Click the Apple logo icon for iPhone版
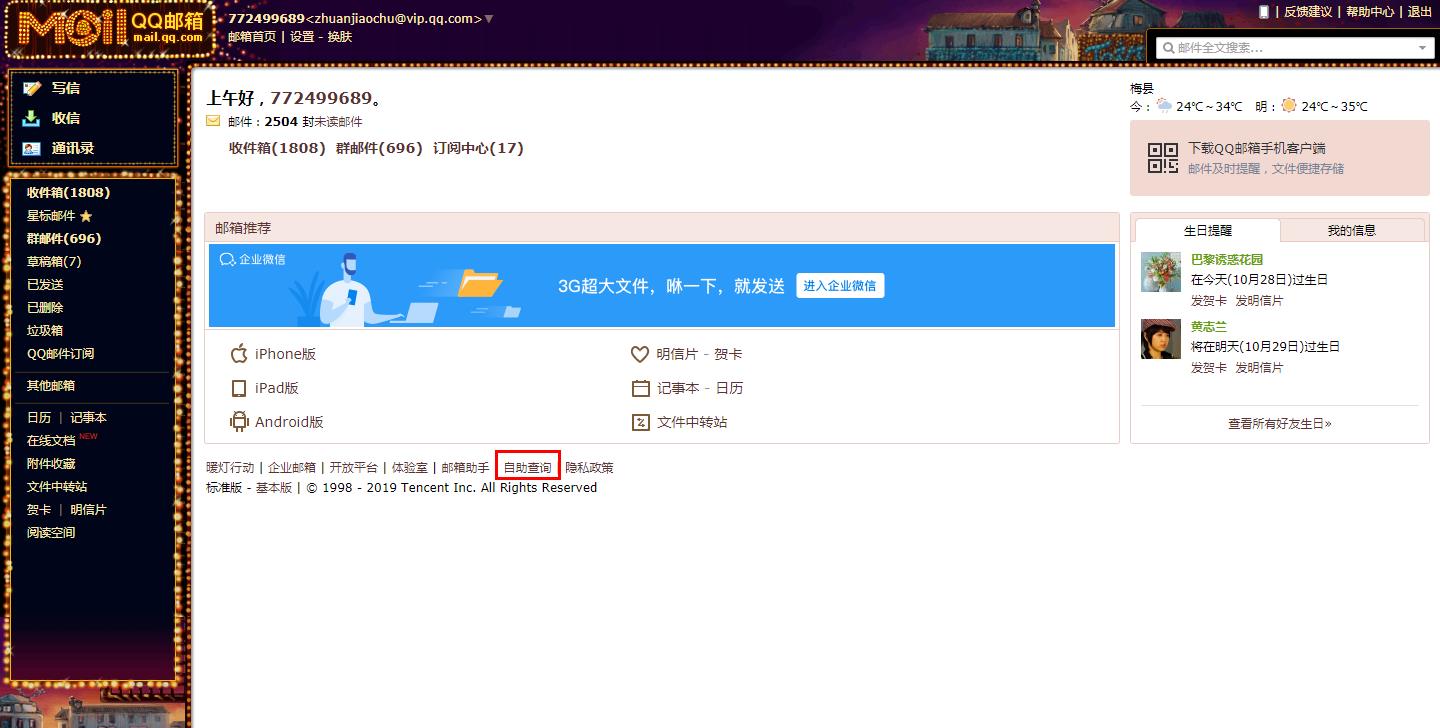The width and height of the screenshot is (1440, 728). pos(239,354)
